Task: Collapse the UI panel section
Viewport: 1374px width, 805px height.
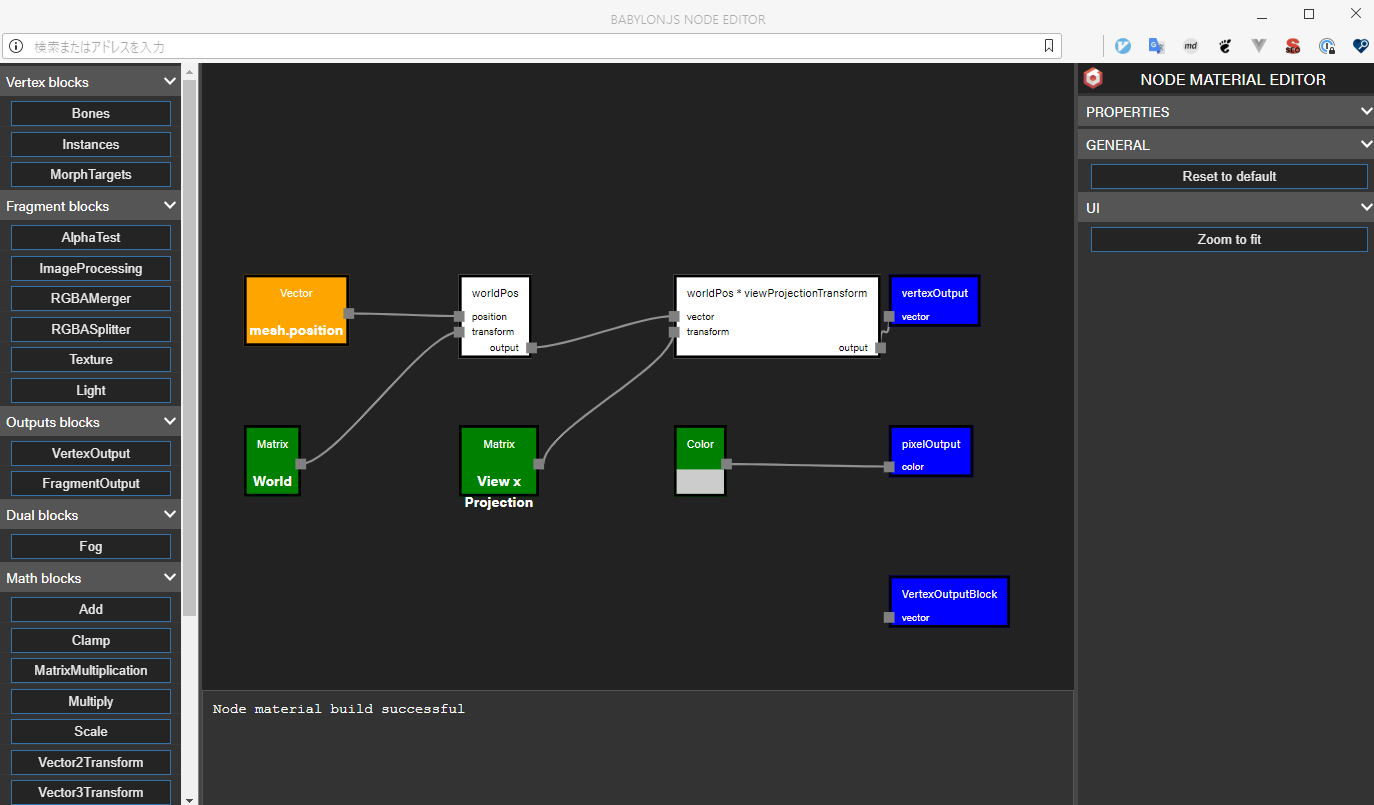Action: pos(1366,208)
